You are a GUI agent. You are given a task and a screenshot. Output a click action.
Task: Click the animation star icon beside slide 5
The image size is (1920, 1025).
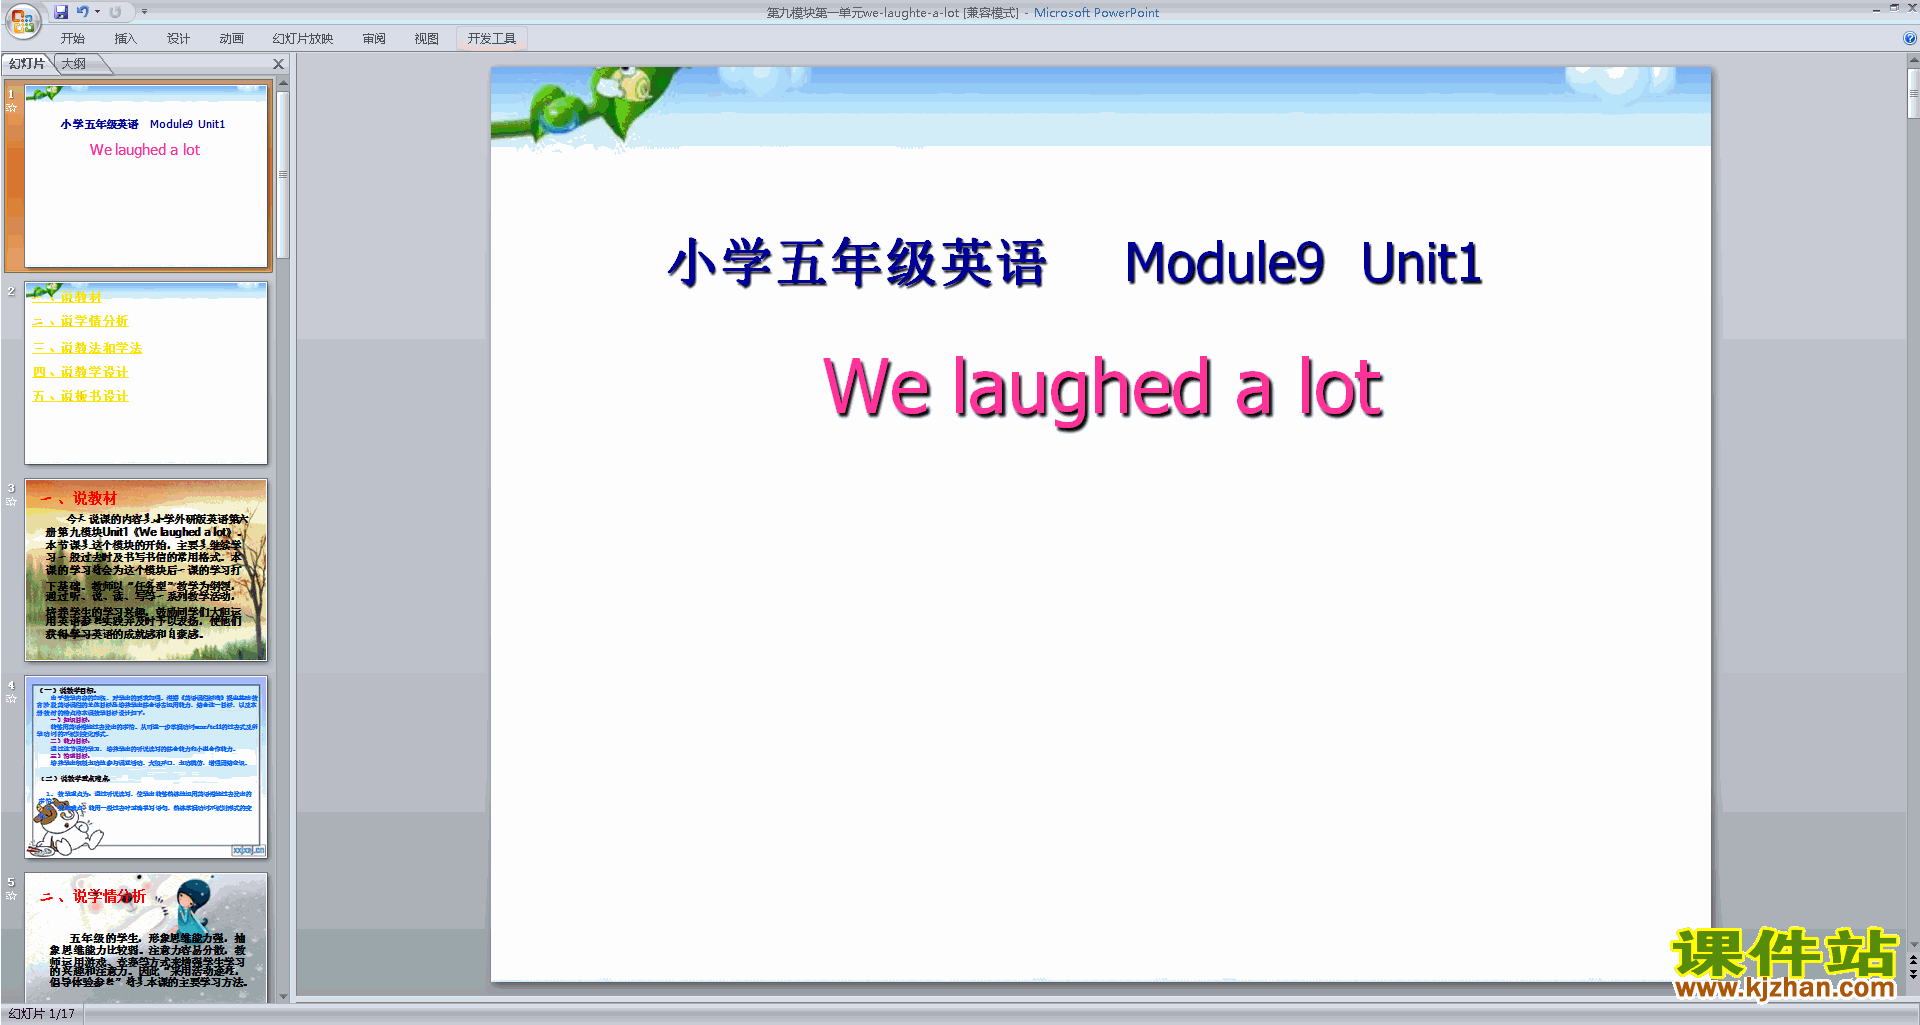[11, 896]
